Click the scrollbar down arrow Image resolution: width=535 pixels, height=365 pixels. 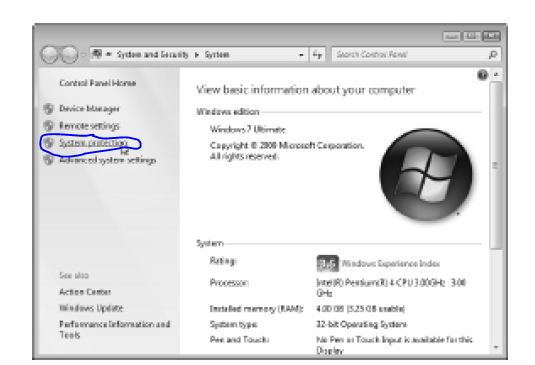coord(496,347)
